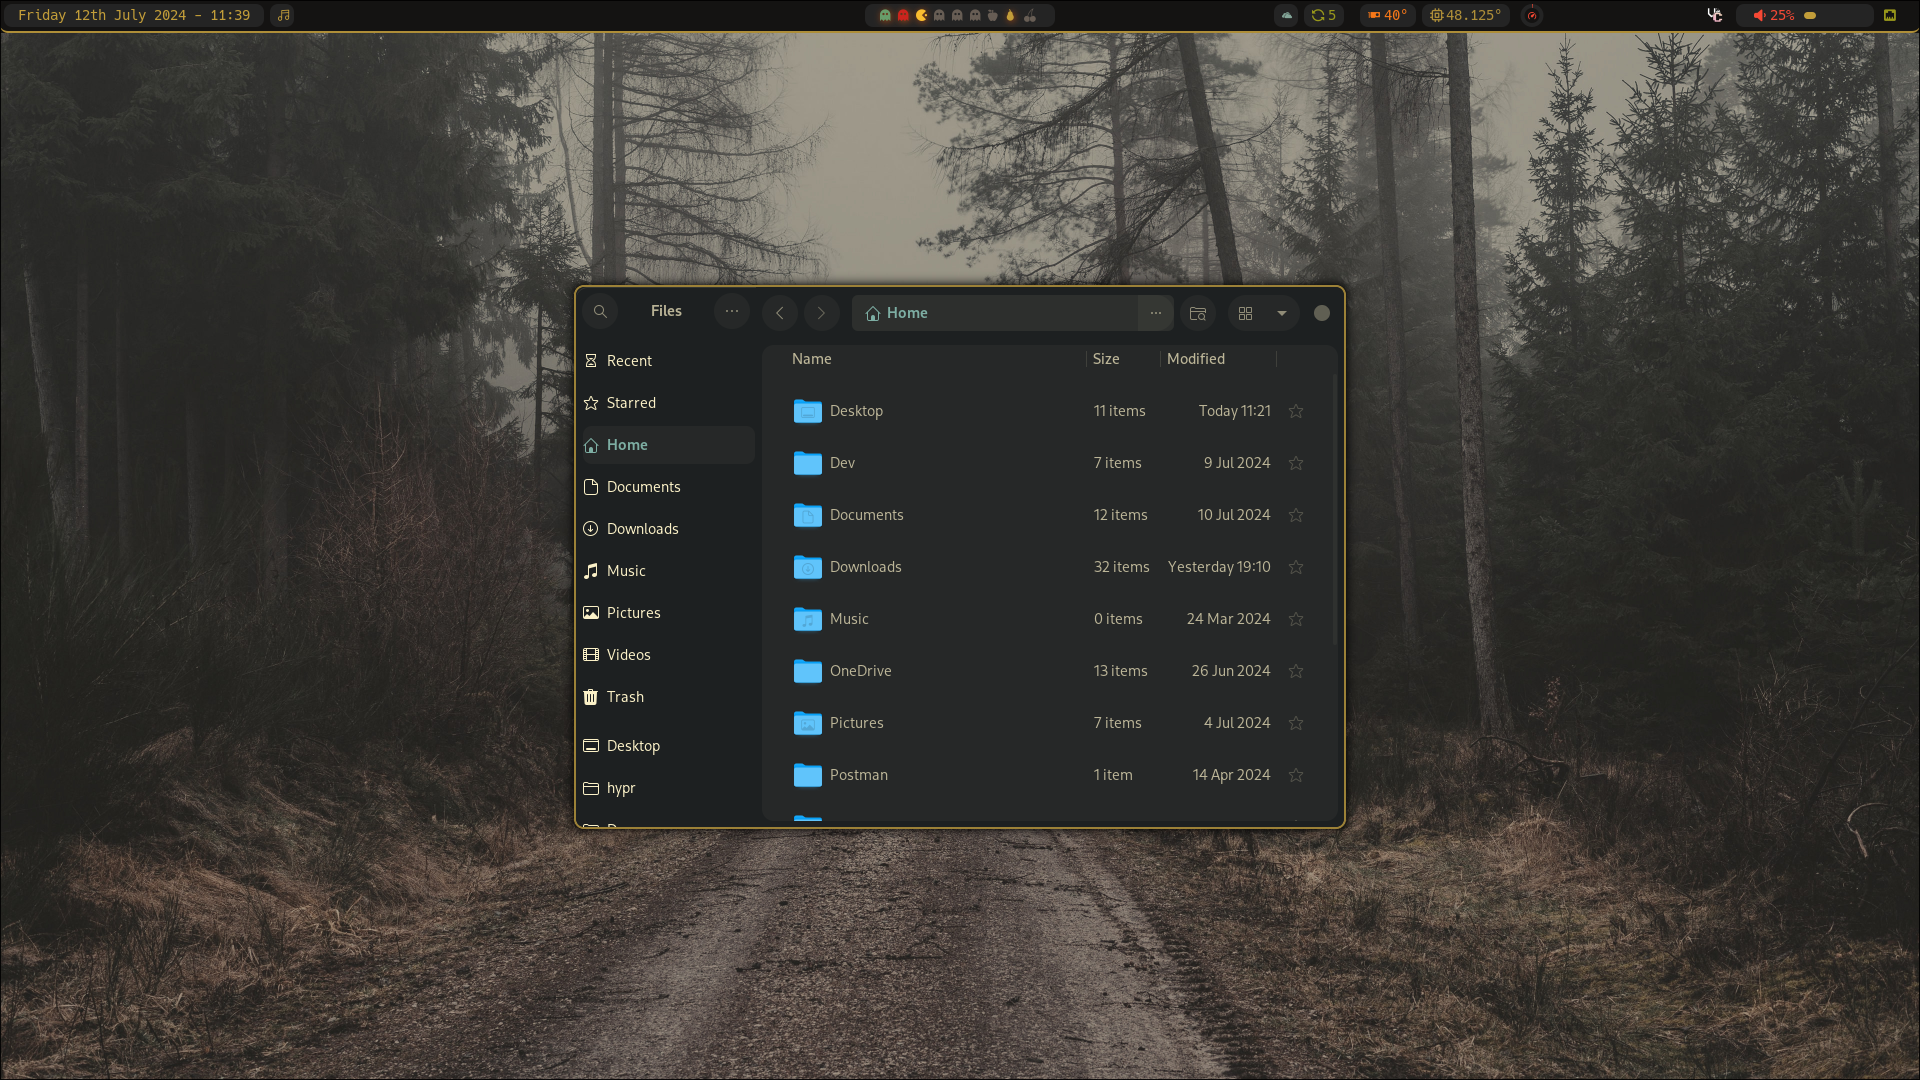Select Home in the sidebar

coord(667,445)
